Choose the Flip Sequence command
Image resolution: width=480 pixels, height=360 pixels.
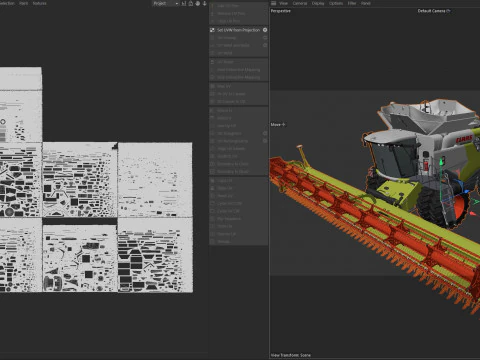tap(238, 219)
